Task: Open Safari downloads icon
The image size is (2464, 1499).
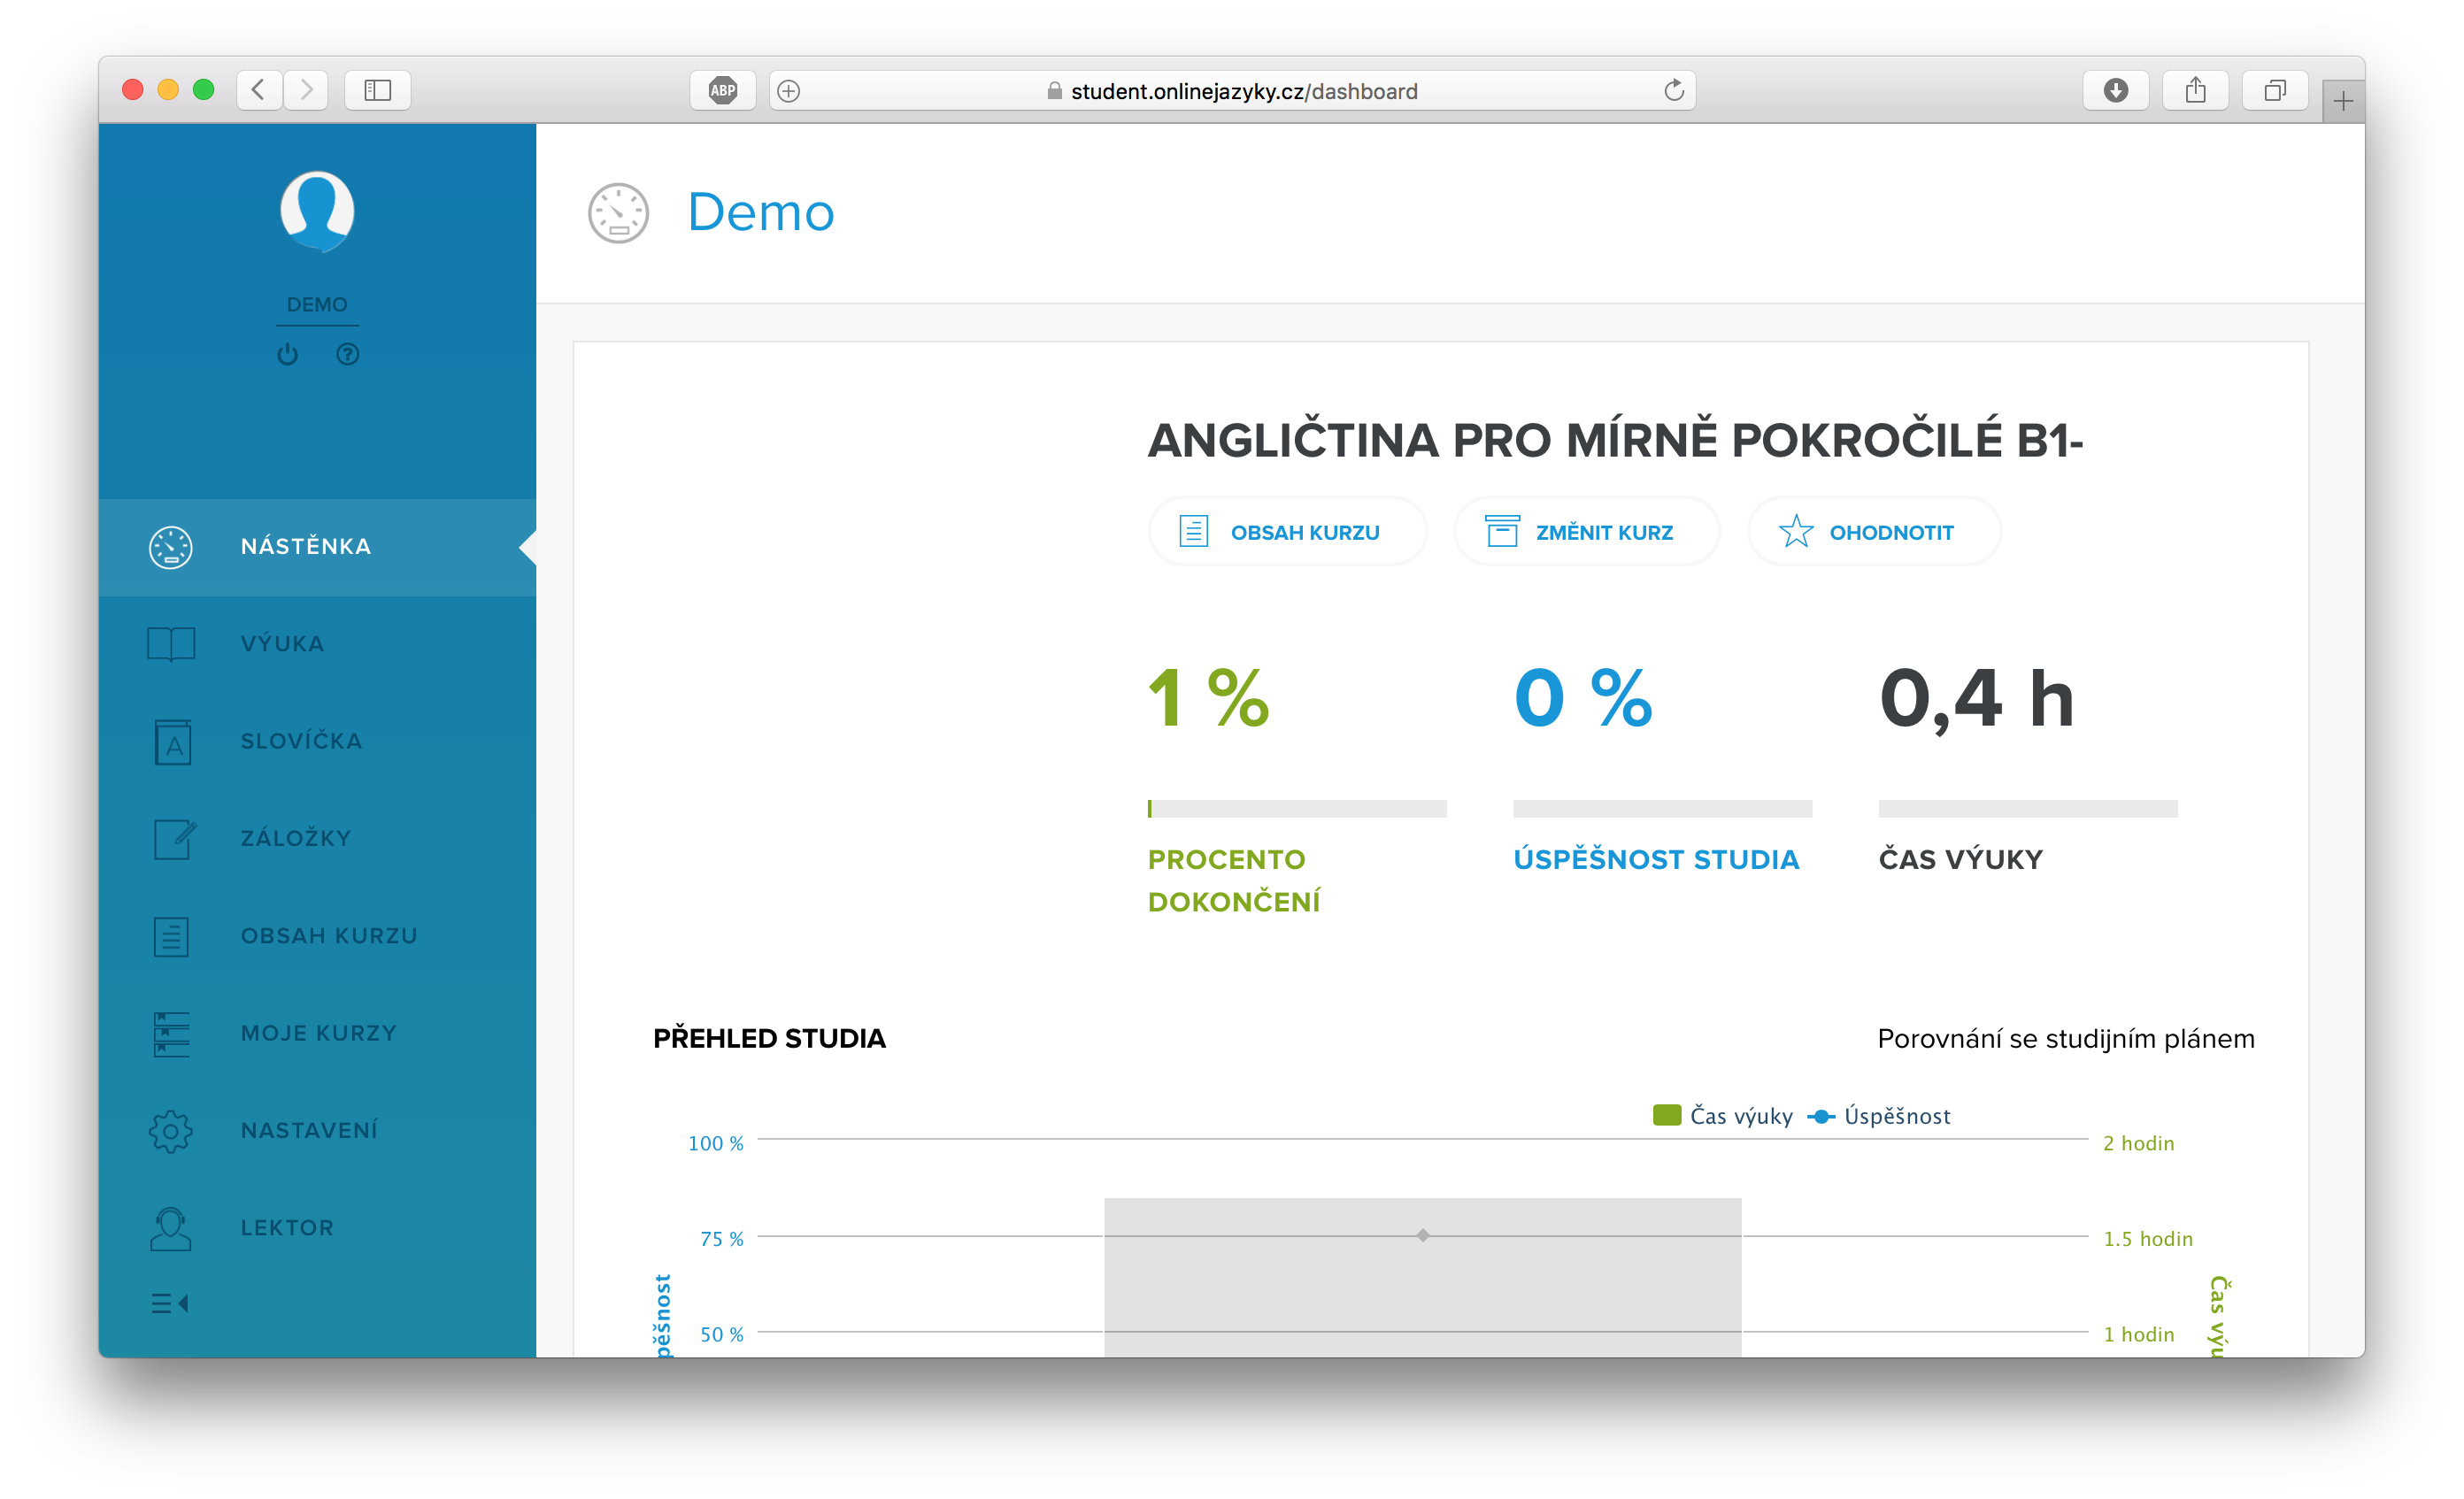Action: pos(2115,91)
